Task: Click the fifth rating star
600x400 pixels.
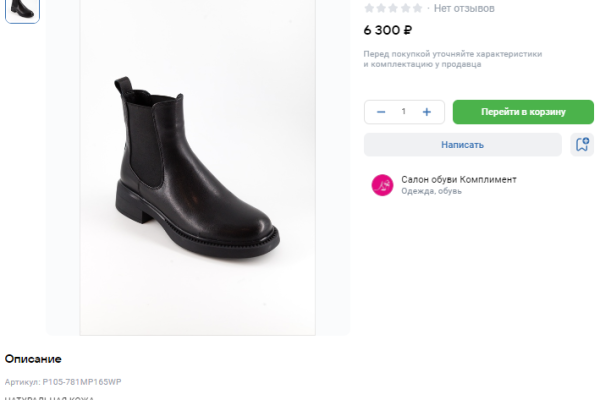Action: 418,8
